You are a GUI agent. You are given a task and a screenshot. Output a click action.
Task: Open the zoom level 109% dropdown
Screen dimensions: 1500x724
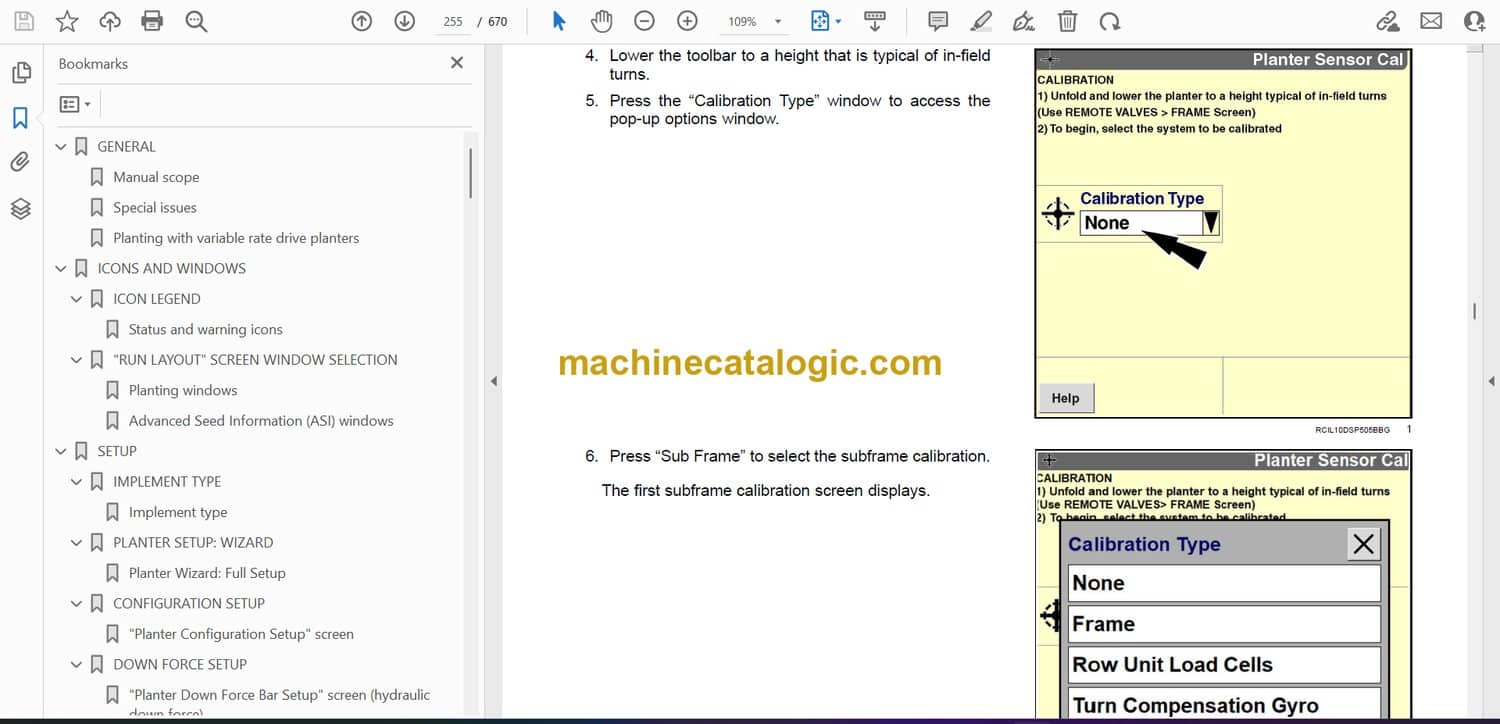point(777,21)
